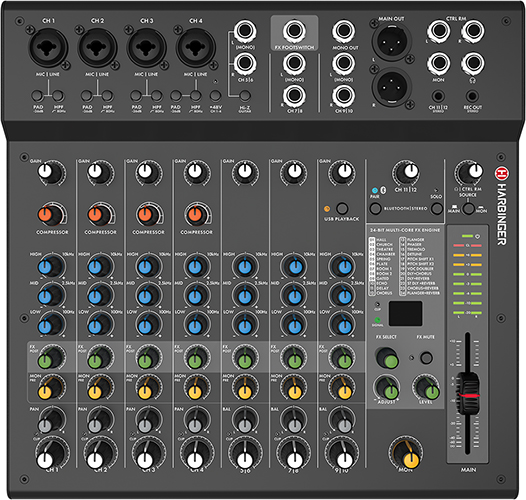526x500 pixels.
Task: Toggle the +48V phantom power switch
Action: coord(215,96)
